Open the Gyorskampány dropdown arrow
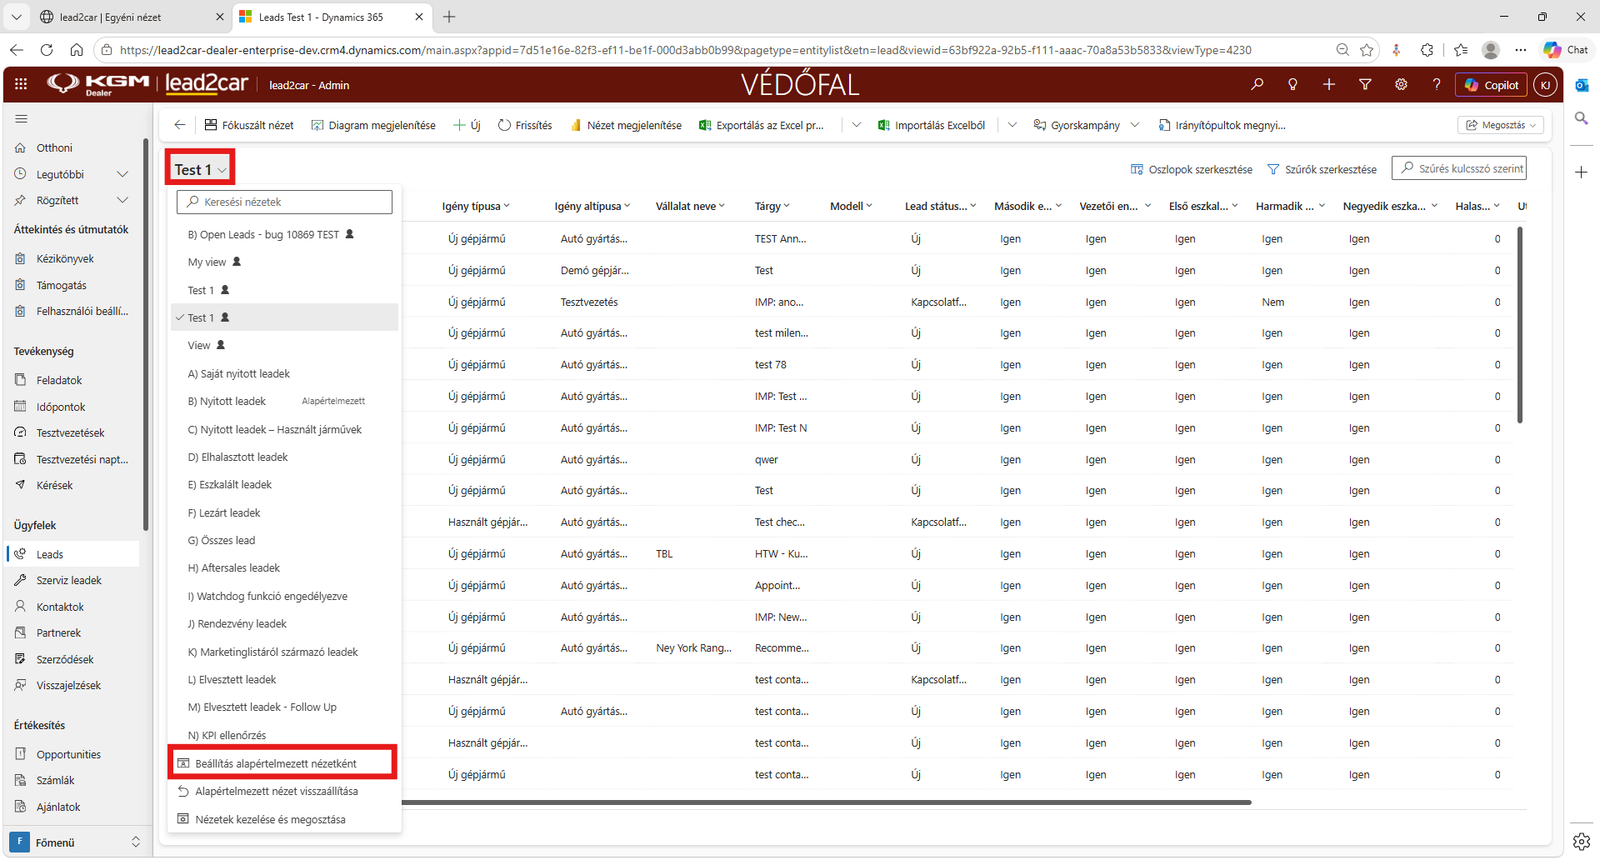The image size is (1600, 860). coord(1135,125)
